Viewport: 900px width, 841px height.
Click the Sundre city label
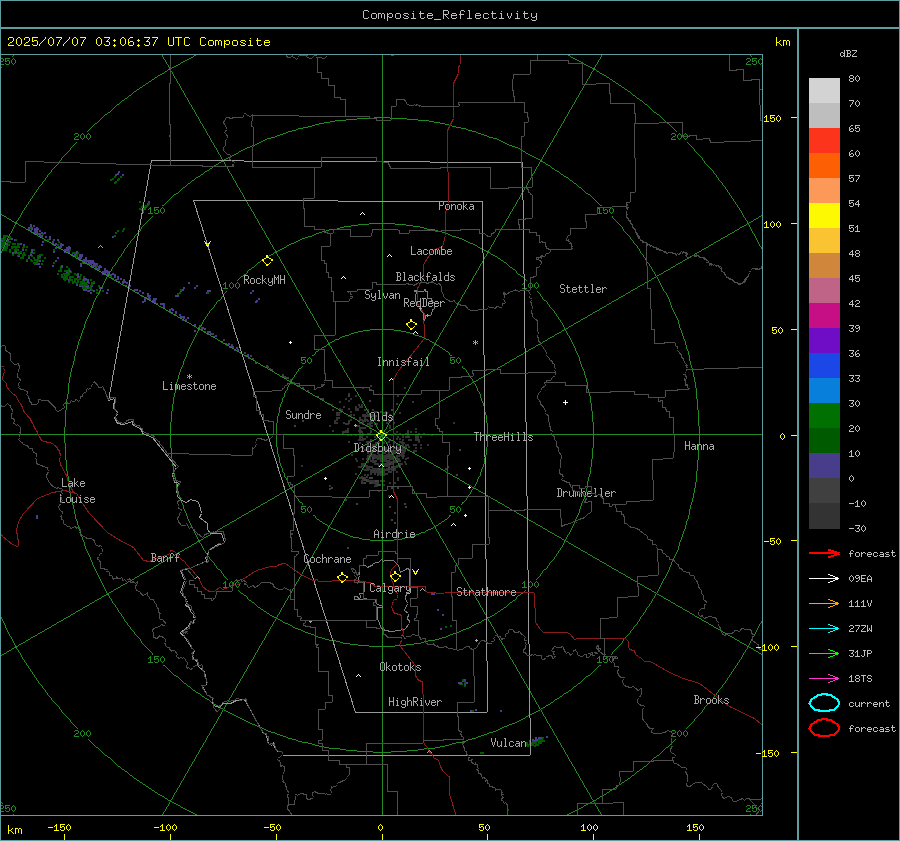point(303,415)
